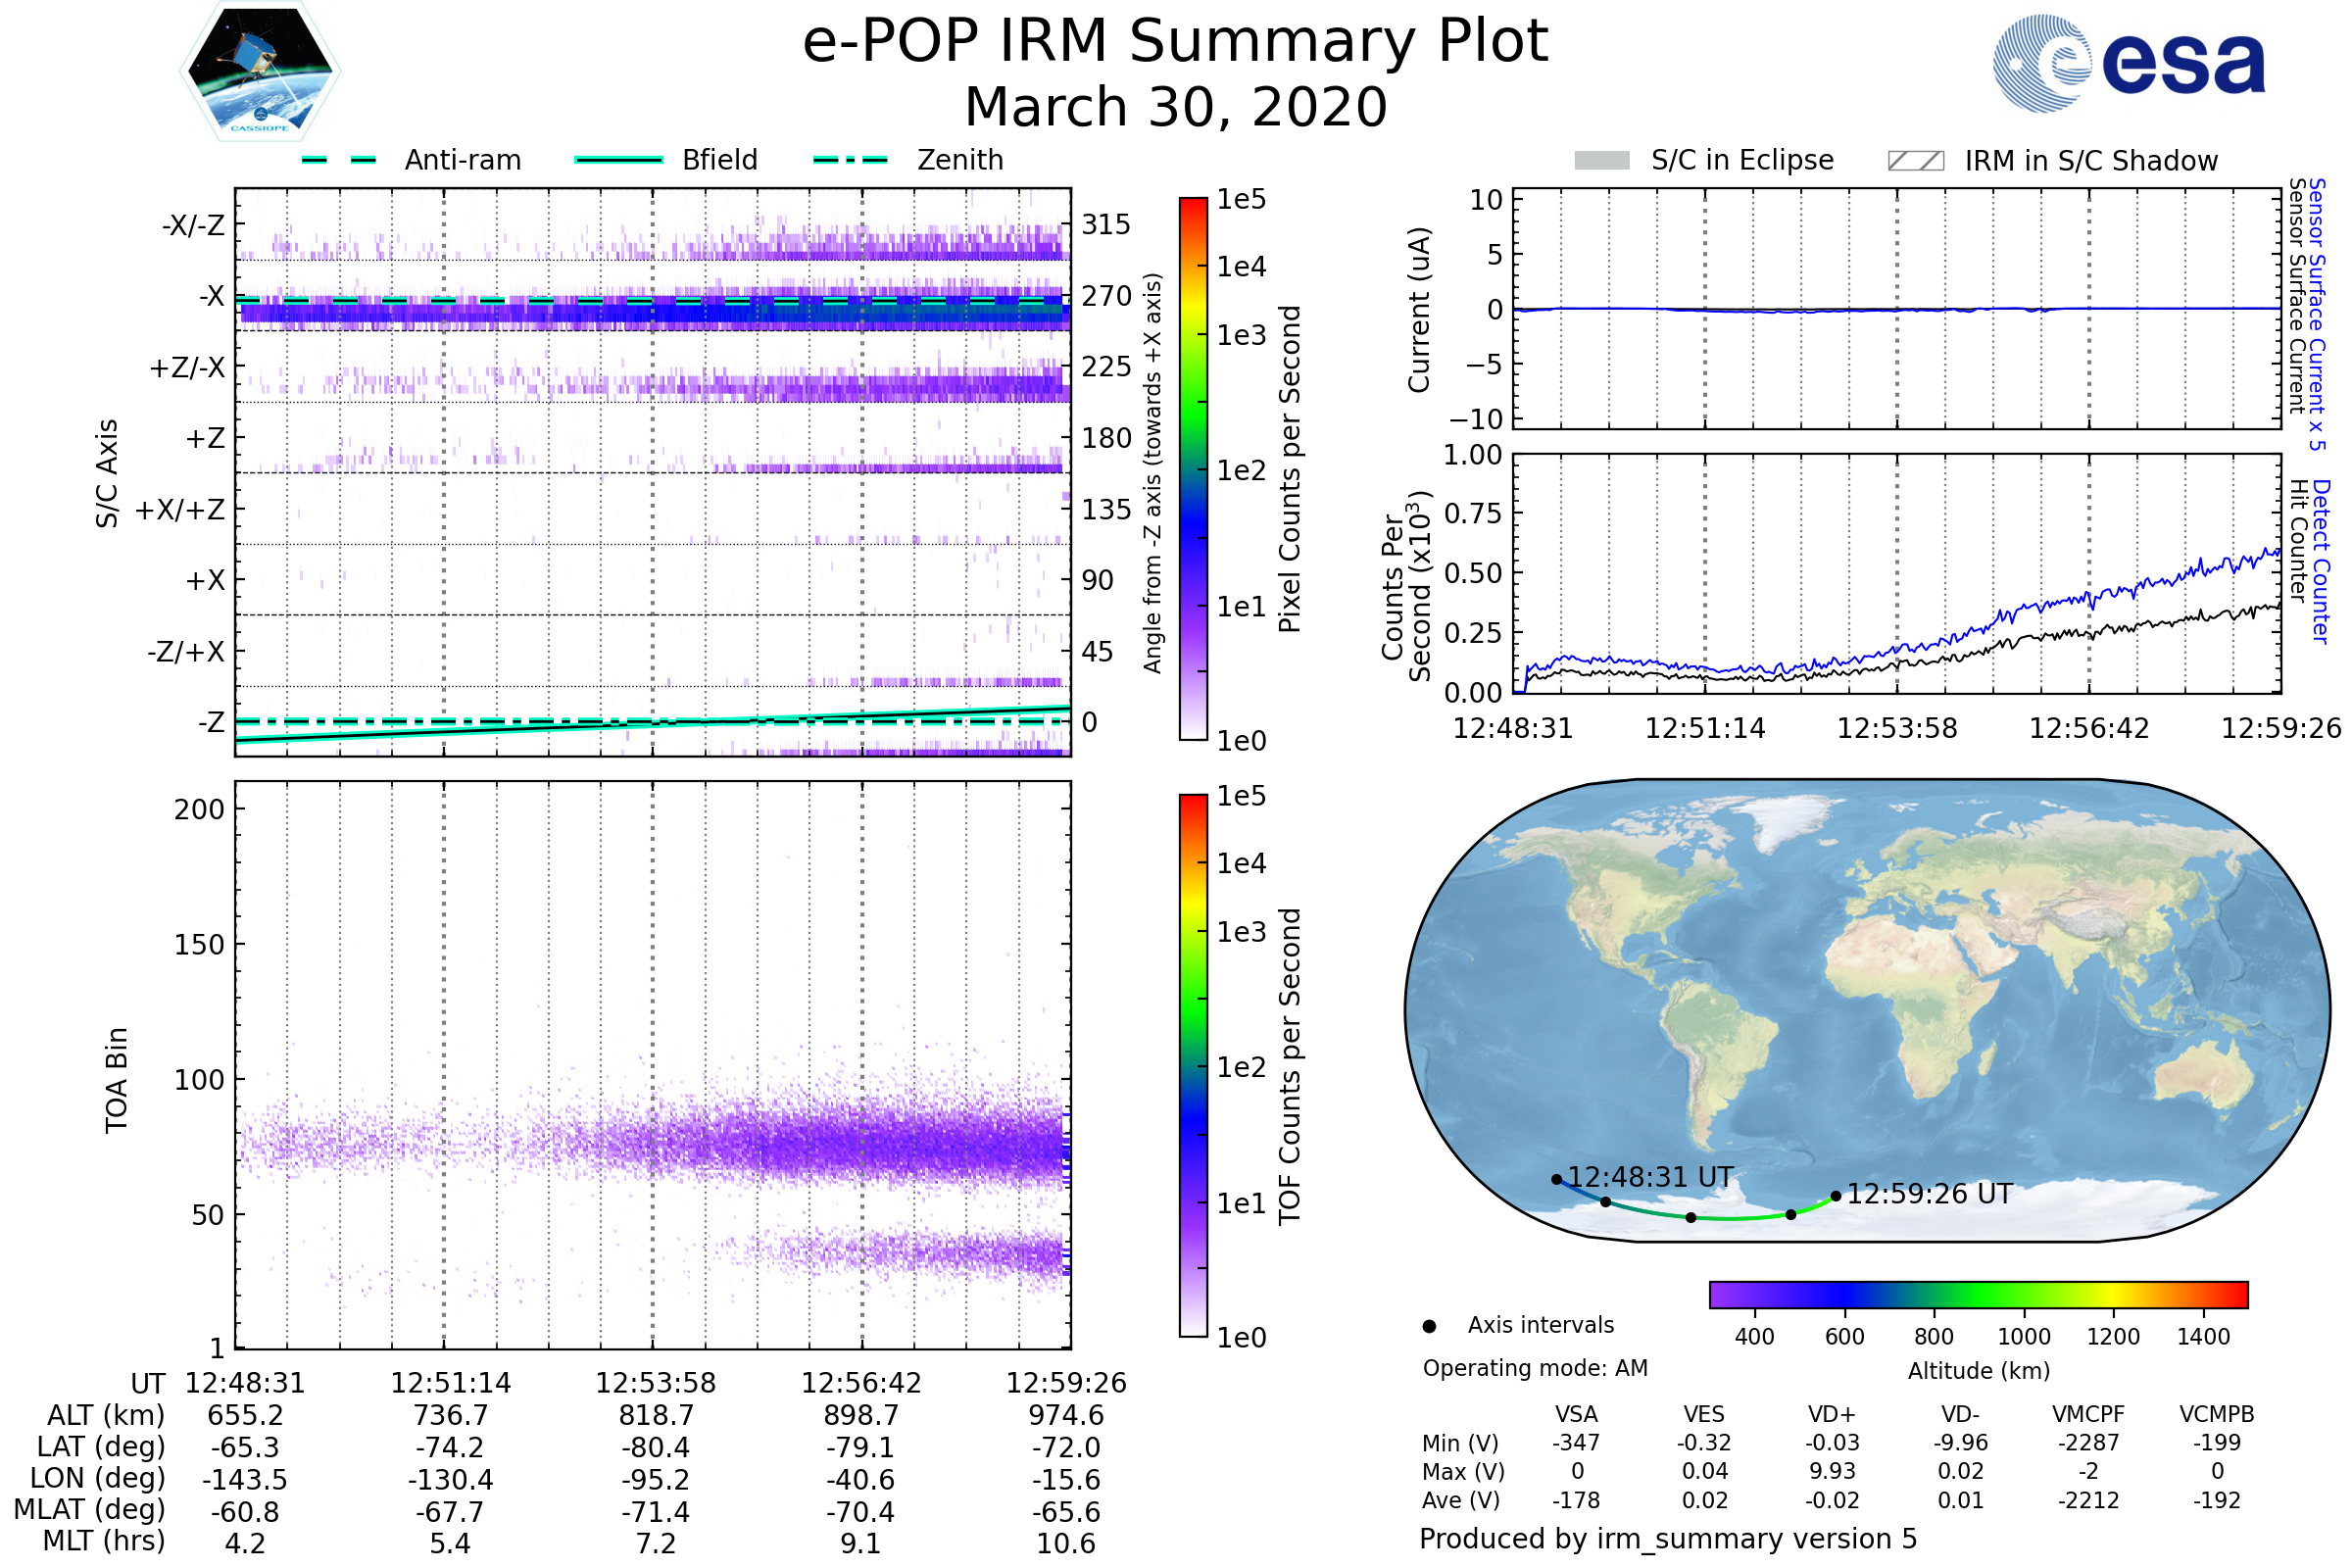Image resolution: width=2352 pixels, height=1568 pixels.
Task: Click the Zenith dash-dot legend line
Action: coord(850,160)
